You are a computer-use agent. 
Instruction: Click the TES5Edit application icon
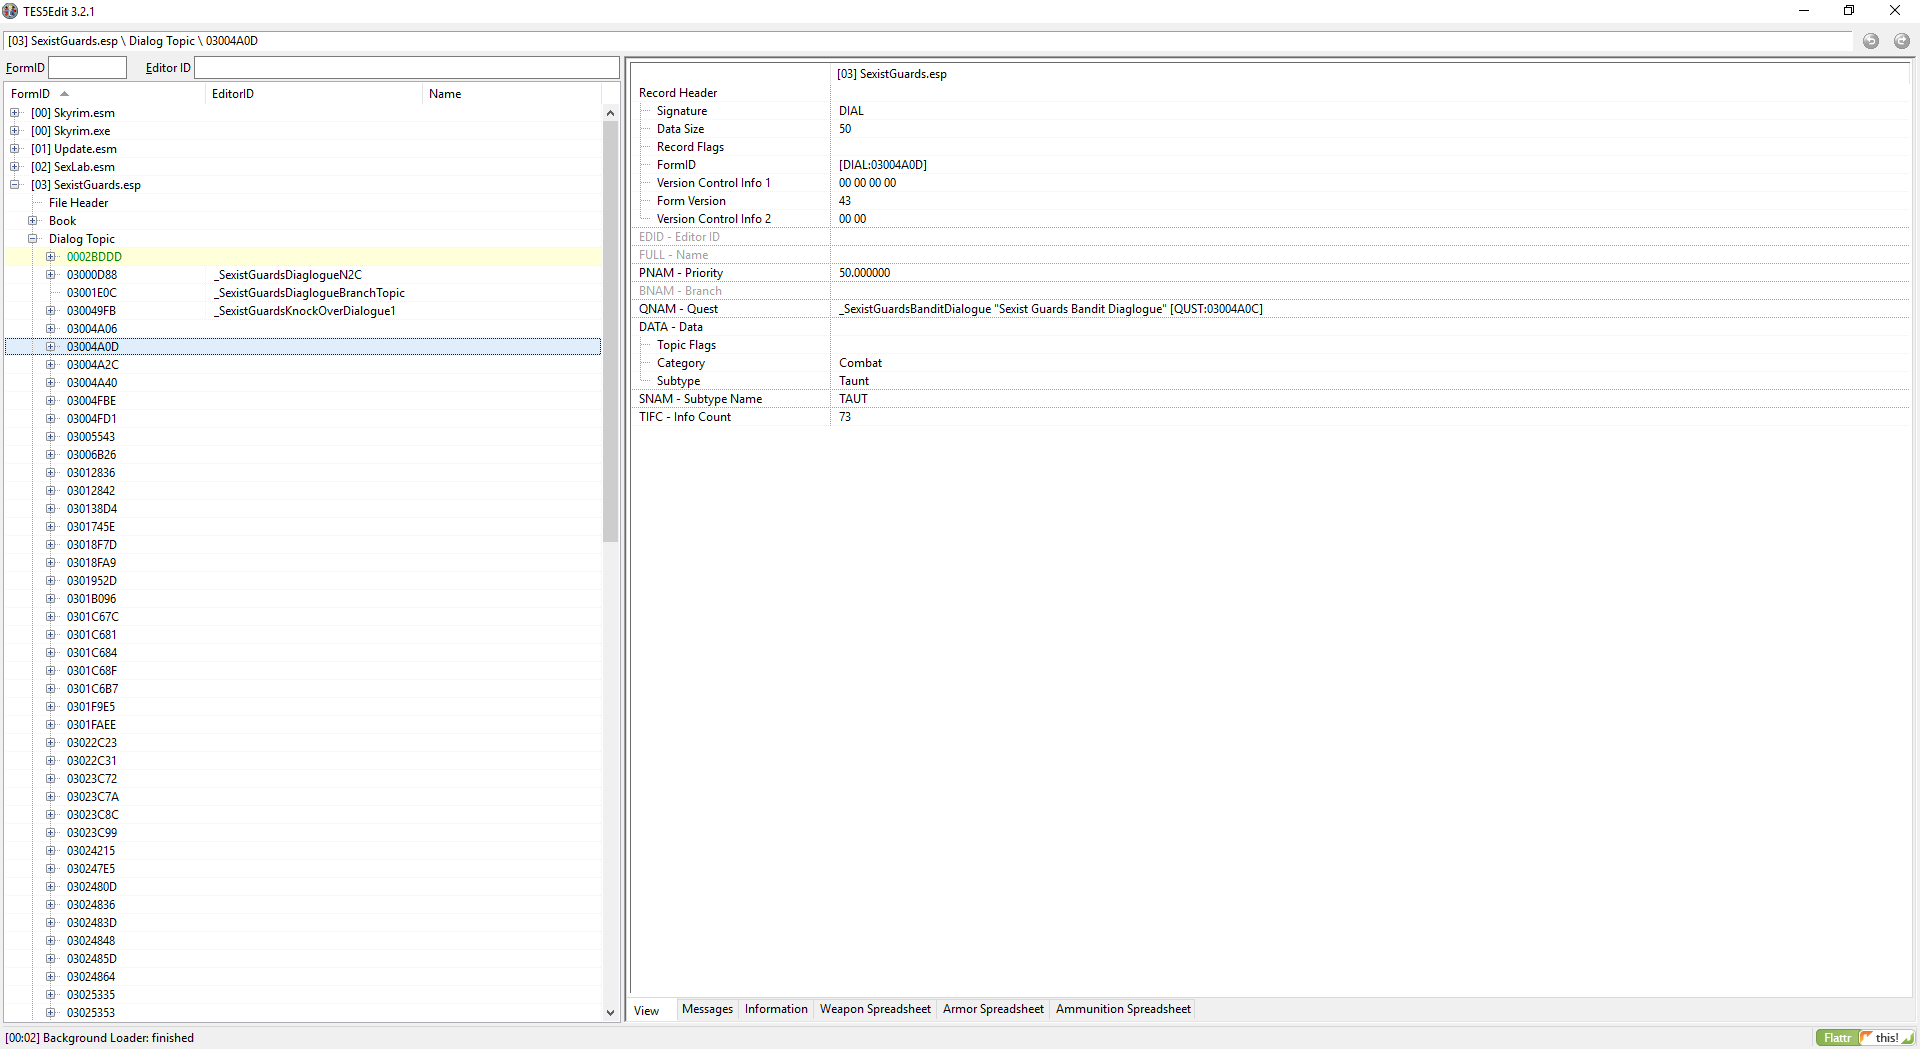11,11
